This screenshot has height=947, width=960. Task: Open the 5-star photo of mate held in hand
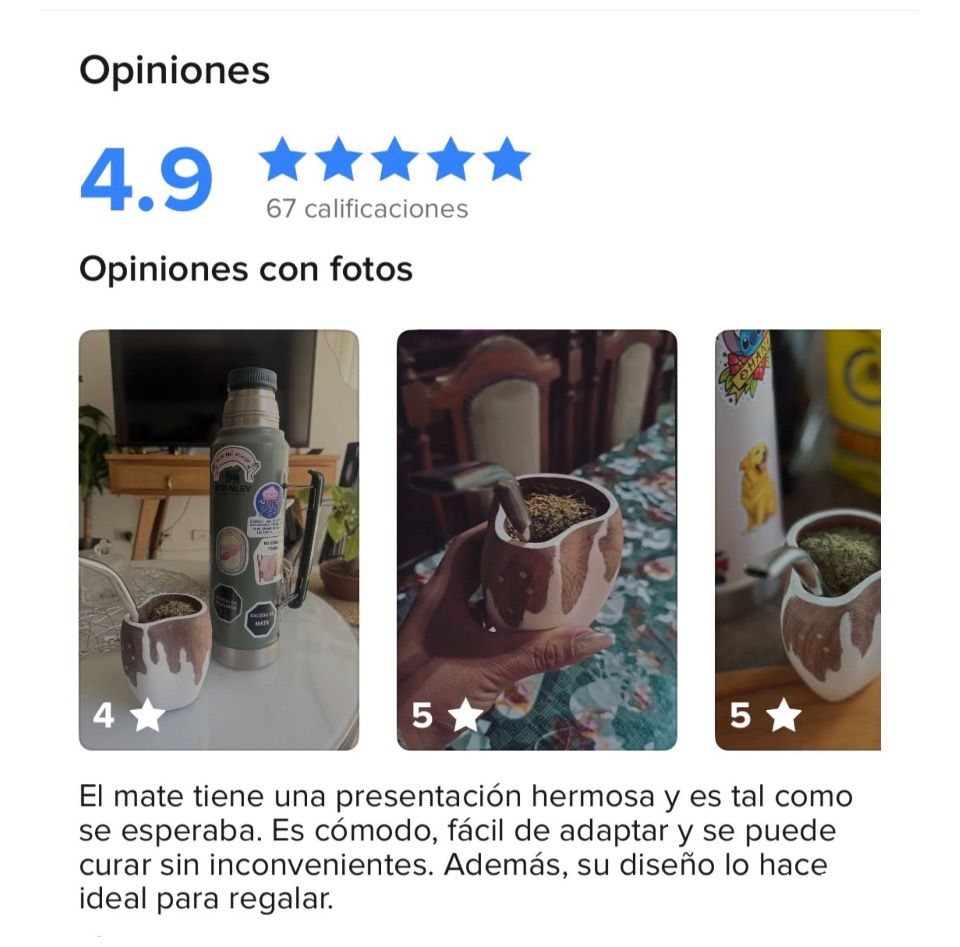point(537,540)
